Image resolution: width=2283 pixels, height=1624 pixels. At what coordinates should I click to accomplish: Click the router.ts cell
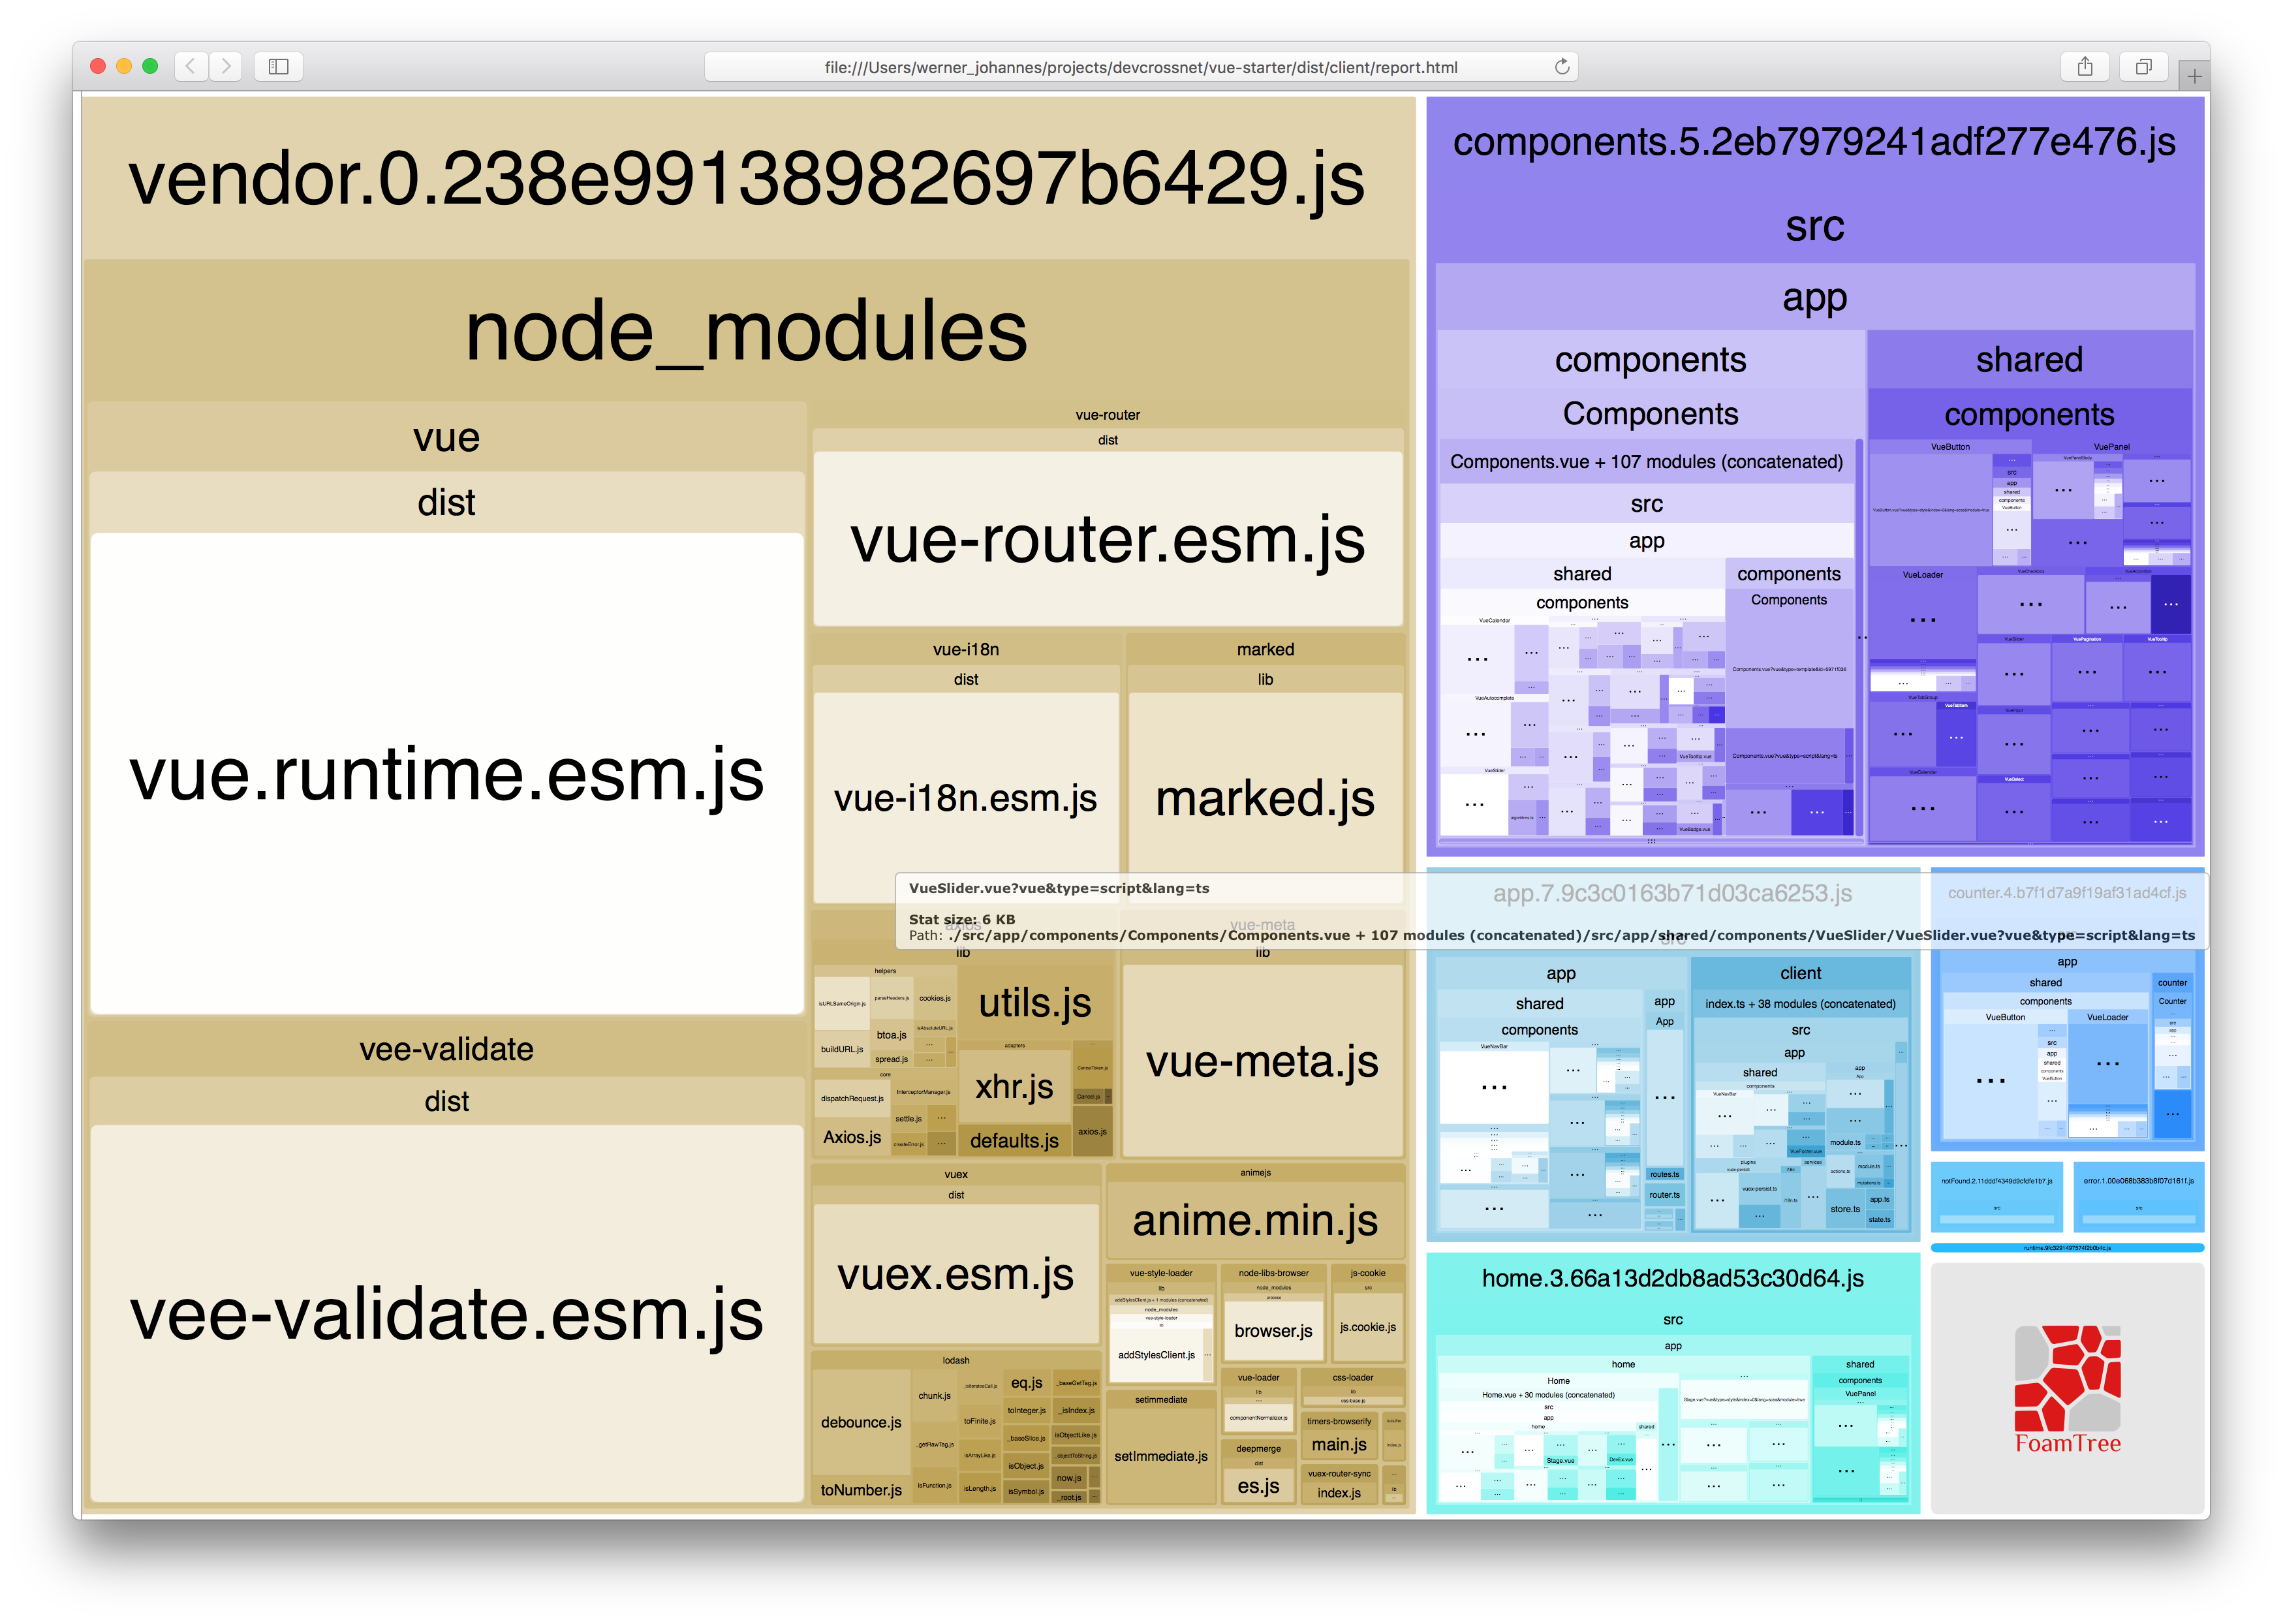(x=1664, y=1195)
